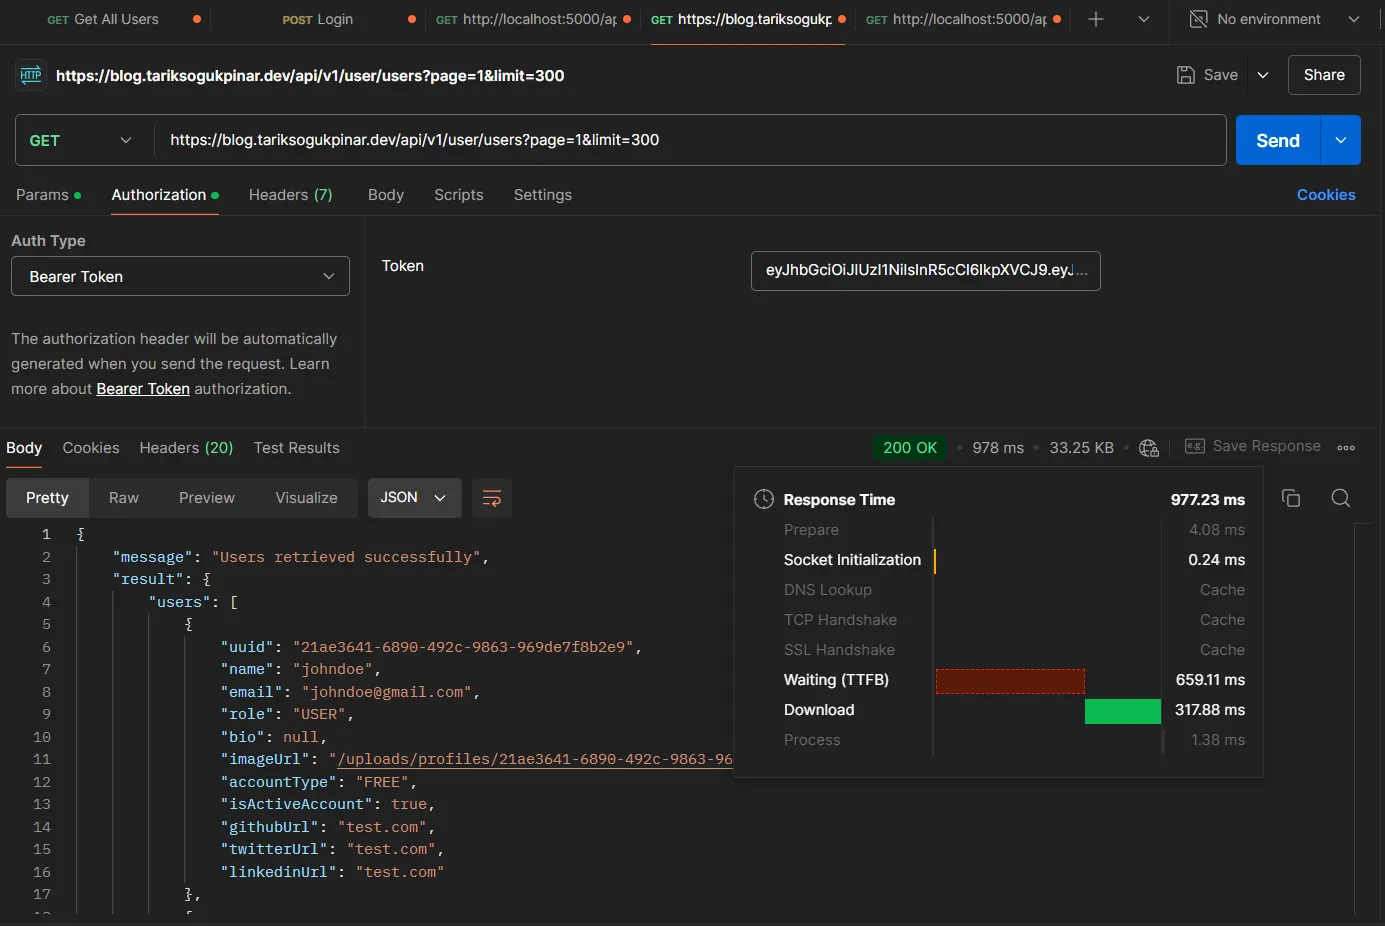Open the request Body tab

(x=386, y=195)
